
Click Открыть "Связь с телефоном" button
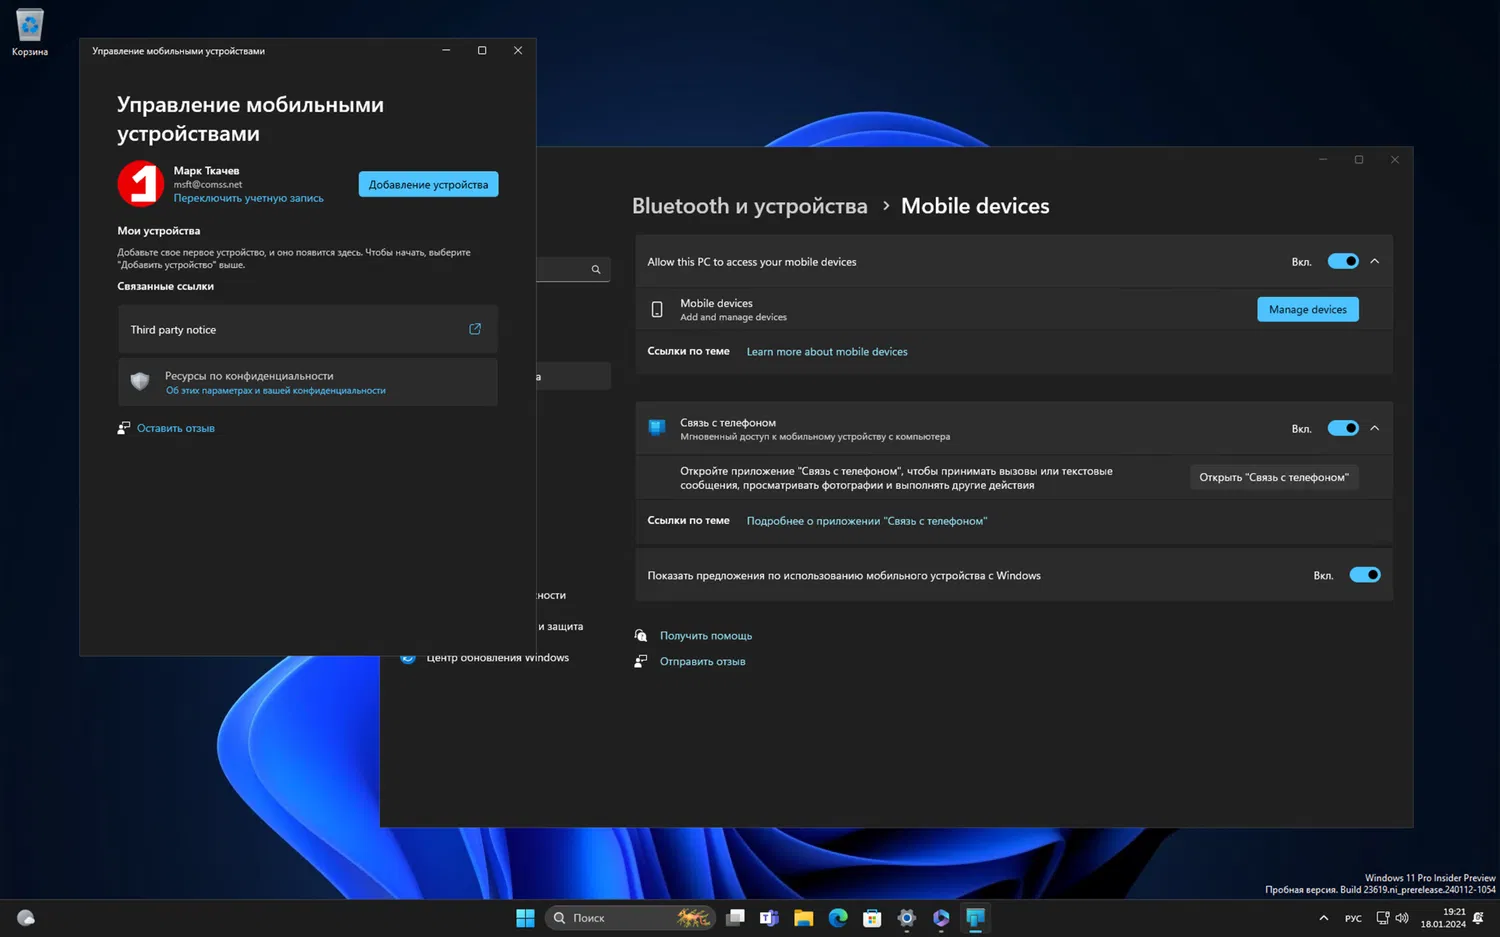pos(1274,477)
